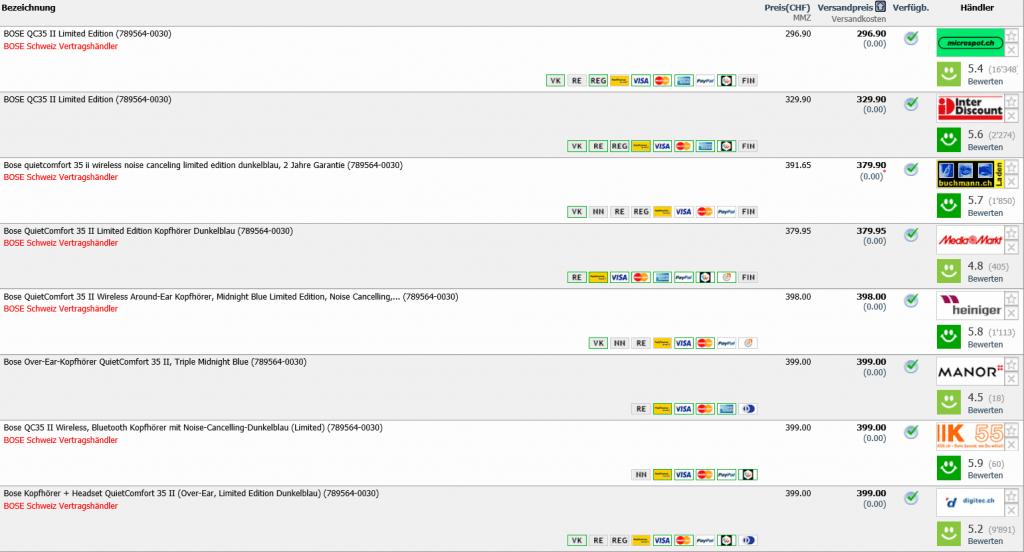Click the microspot.ch retailer logo
The width and height of the screenshot is (1024, 552).
(x=969, y=42)
